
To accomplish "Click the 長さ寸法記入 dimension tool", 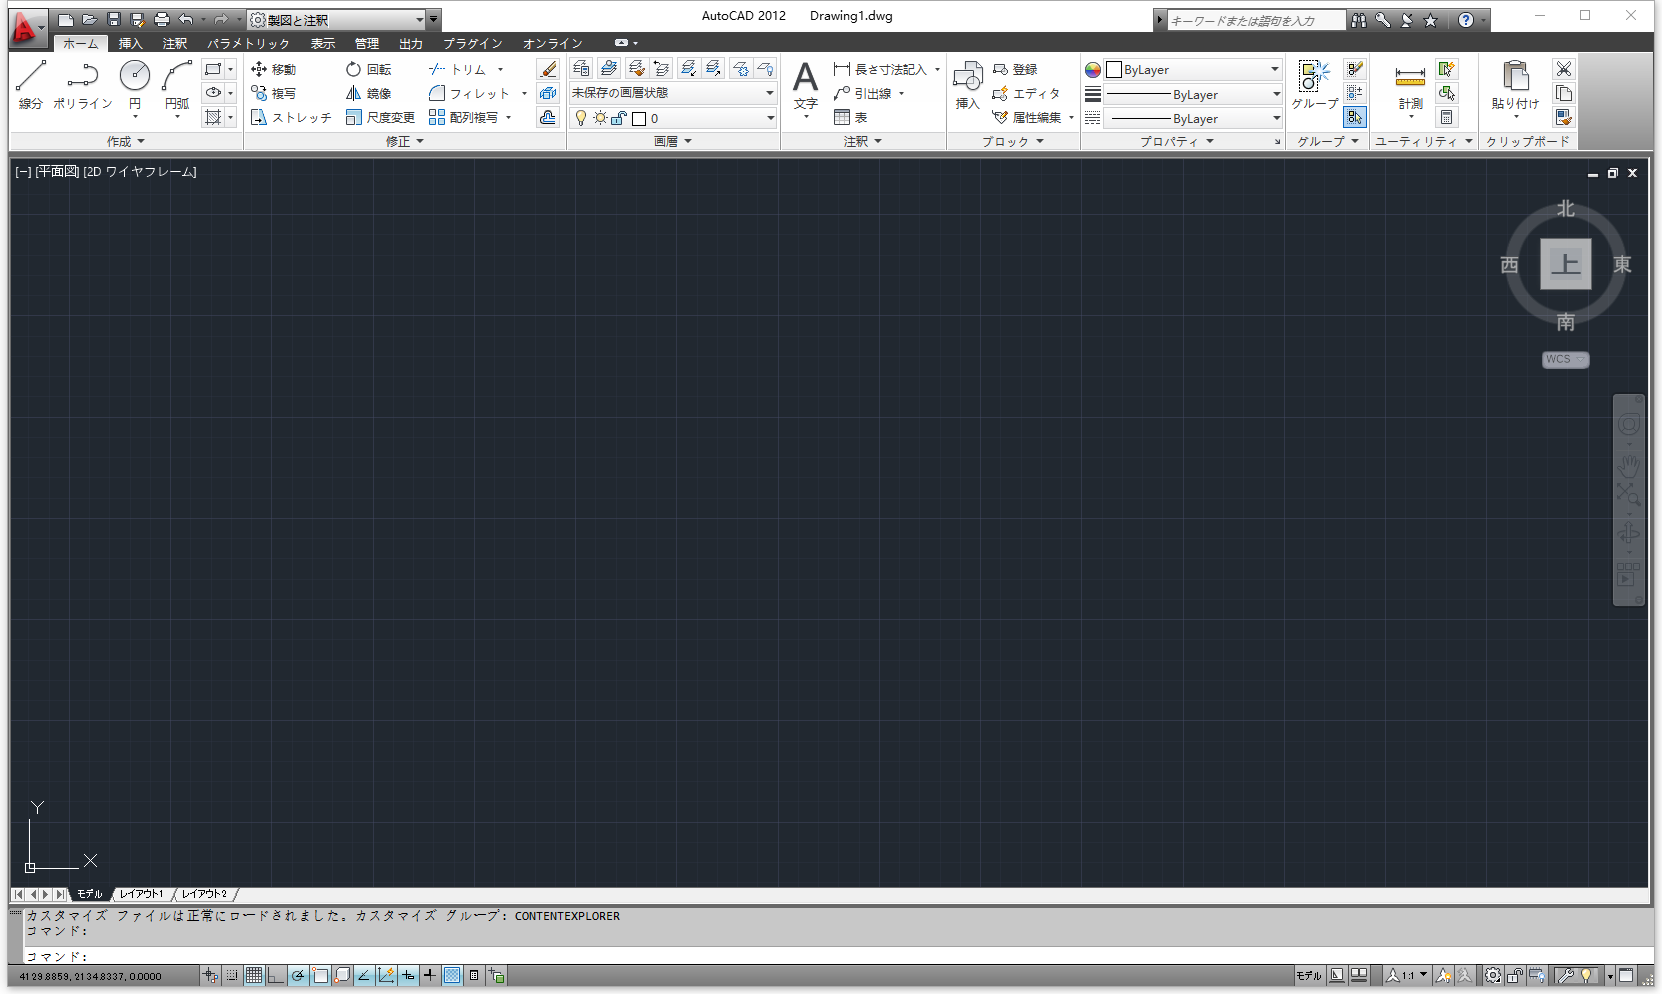I will pyautogui.click(x=880, y=69).
